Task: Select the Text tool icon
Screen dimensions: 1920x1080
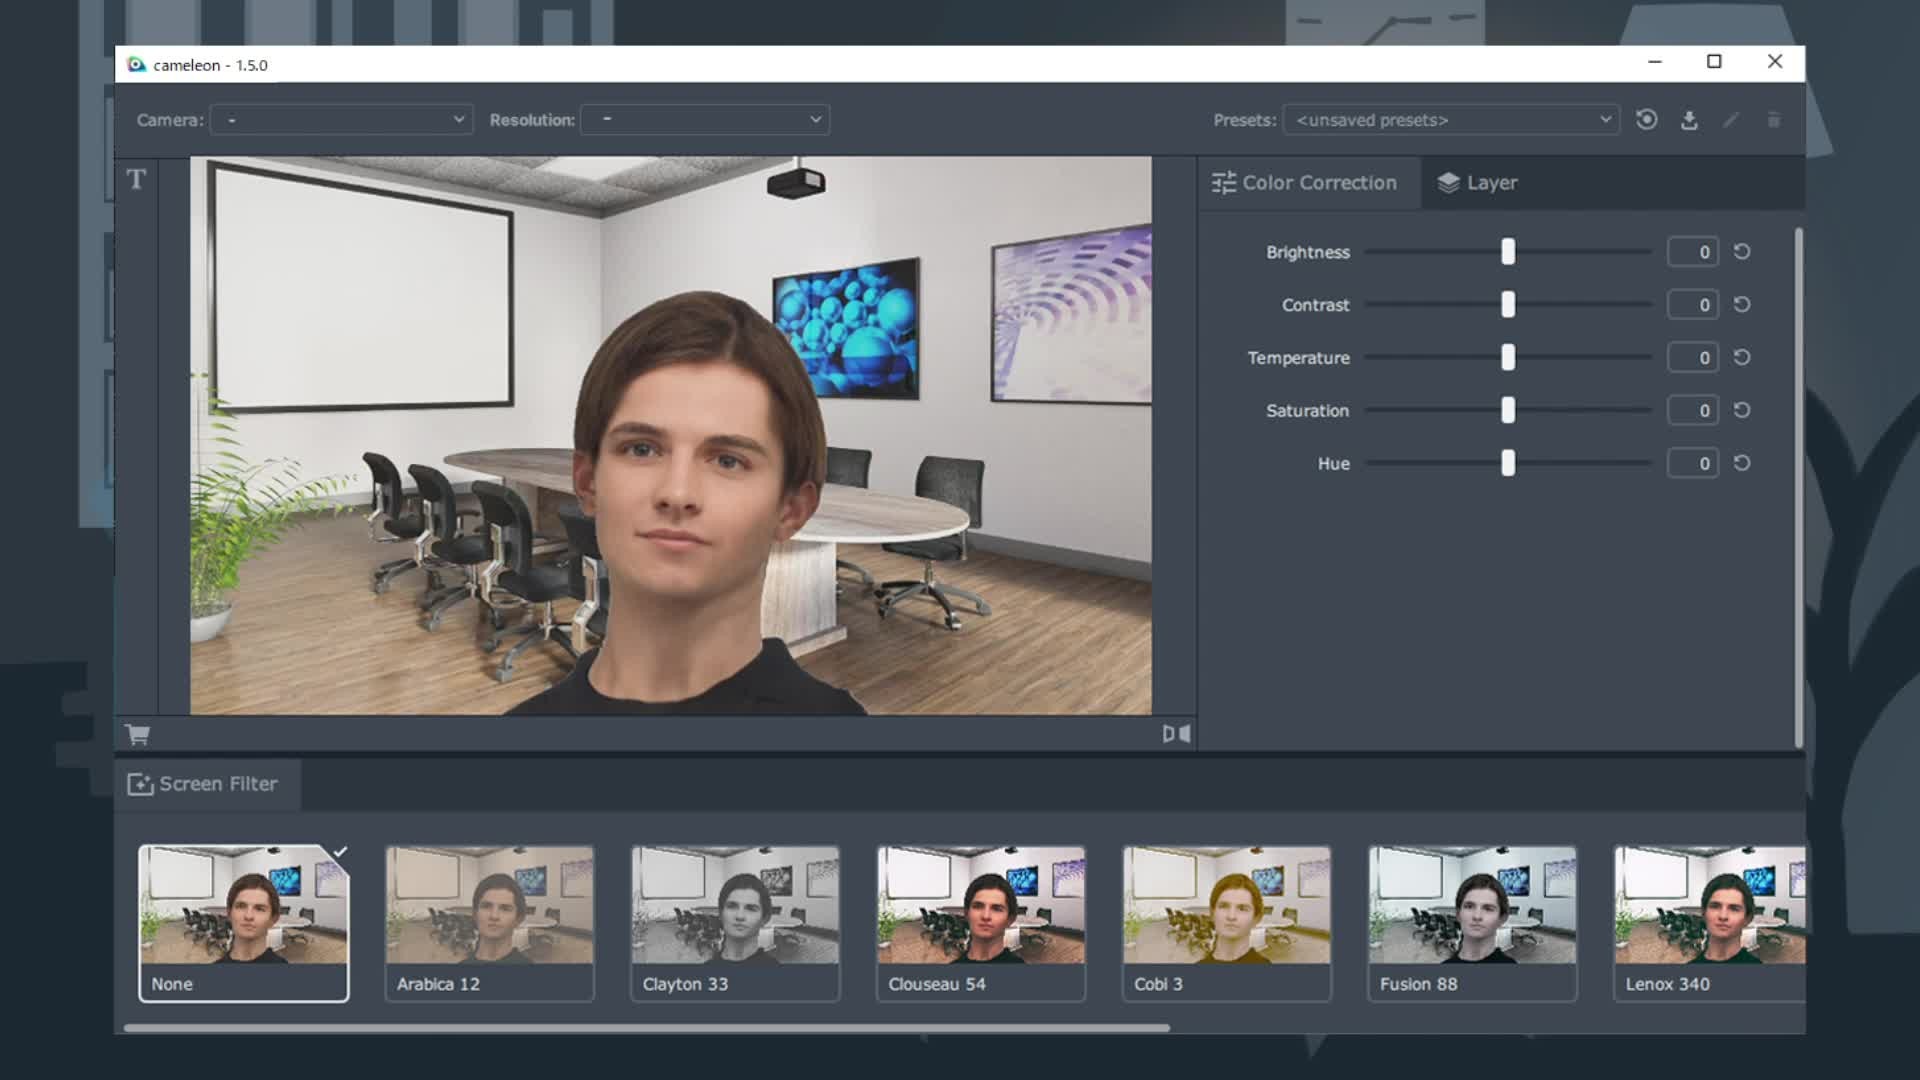Action: coord(136,179)
